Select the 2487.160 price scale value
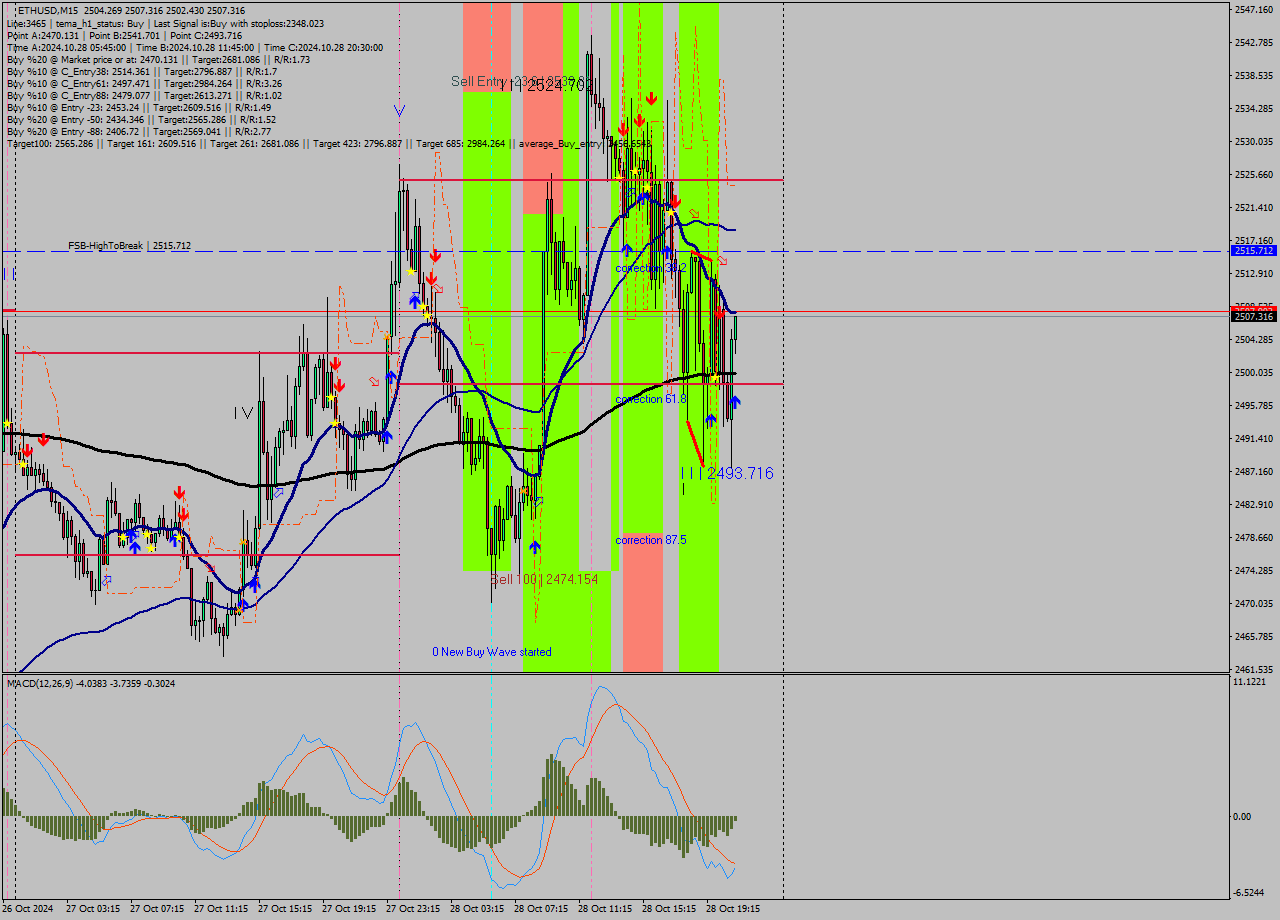Viewport: 1280px width, 920px height. pos(1254,471)
